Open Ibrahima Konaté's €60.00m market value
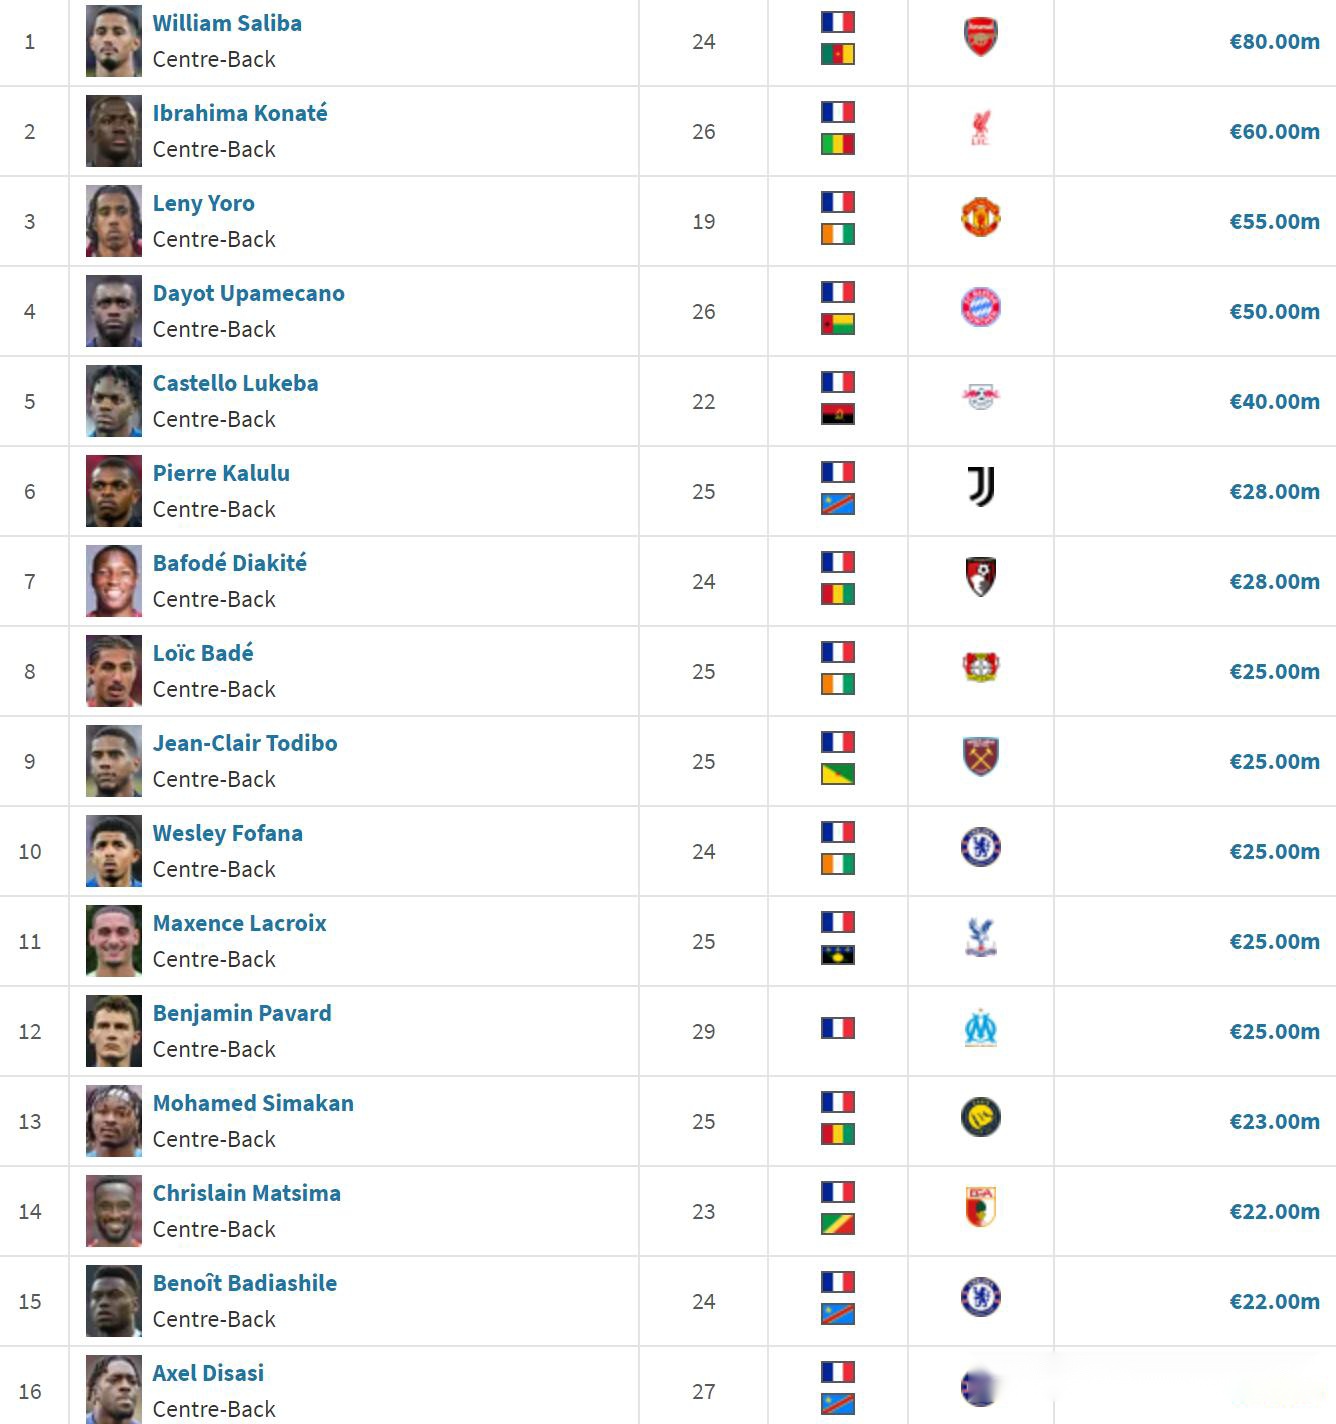 [x=1274, y=131]
